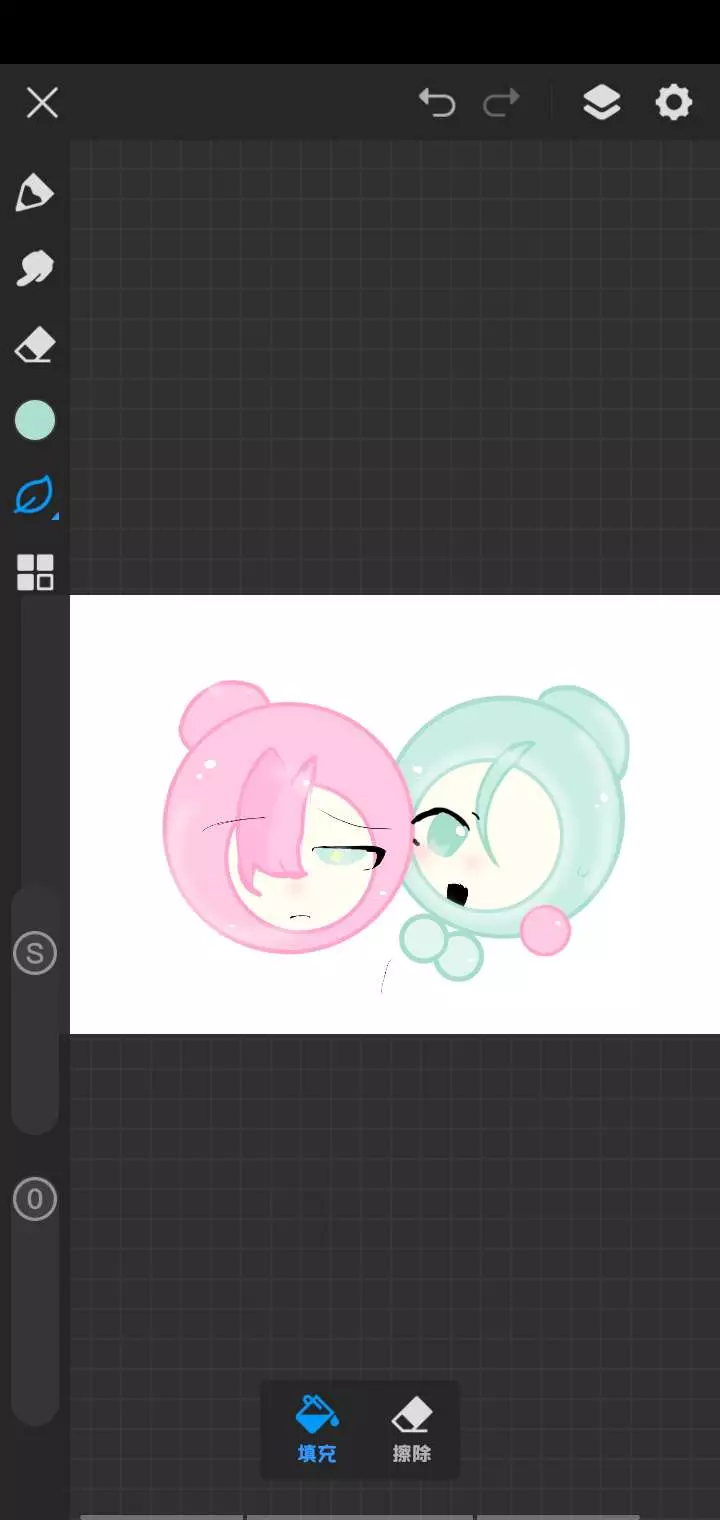Select the eraser tool in left sidebar
720x1520 pixels.
point(34,347)
